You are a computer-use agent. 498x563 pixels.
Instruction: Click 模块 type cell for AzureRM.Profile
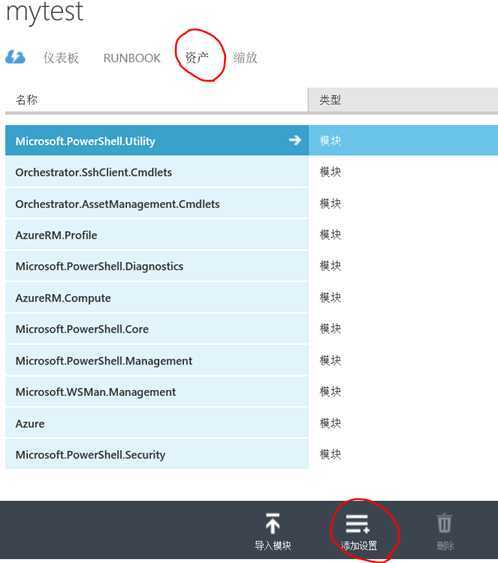point(330,234)
